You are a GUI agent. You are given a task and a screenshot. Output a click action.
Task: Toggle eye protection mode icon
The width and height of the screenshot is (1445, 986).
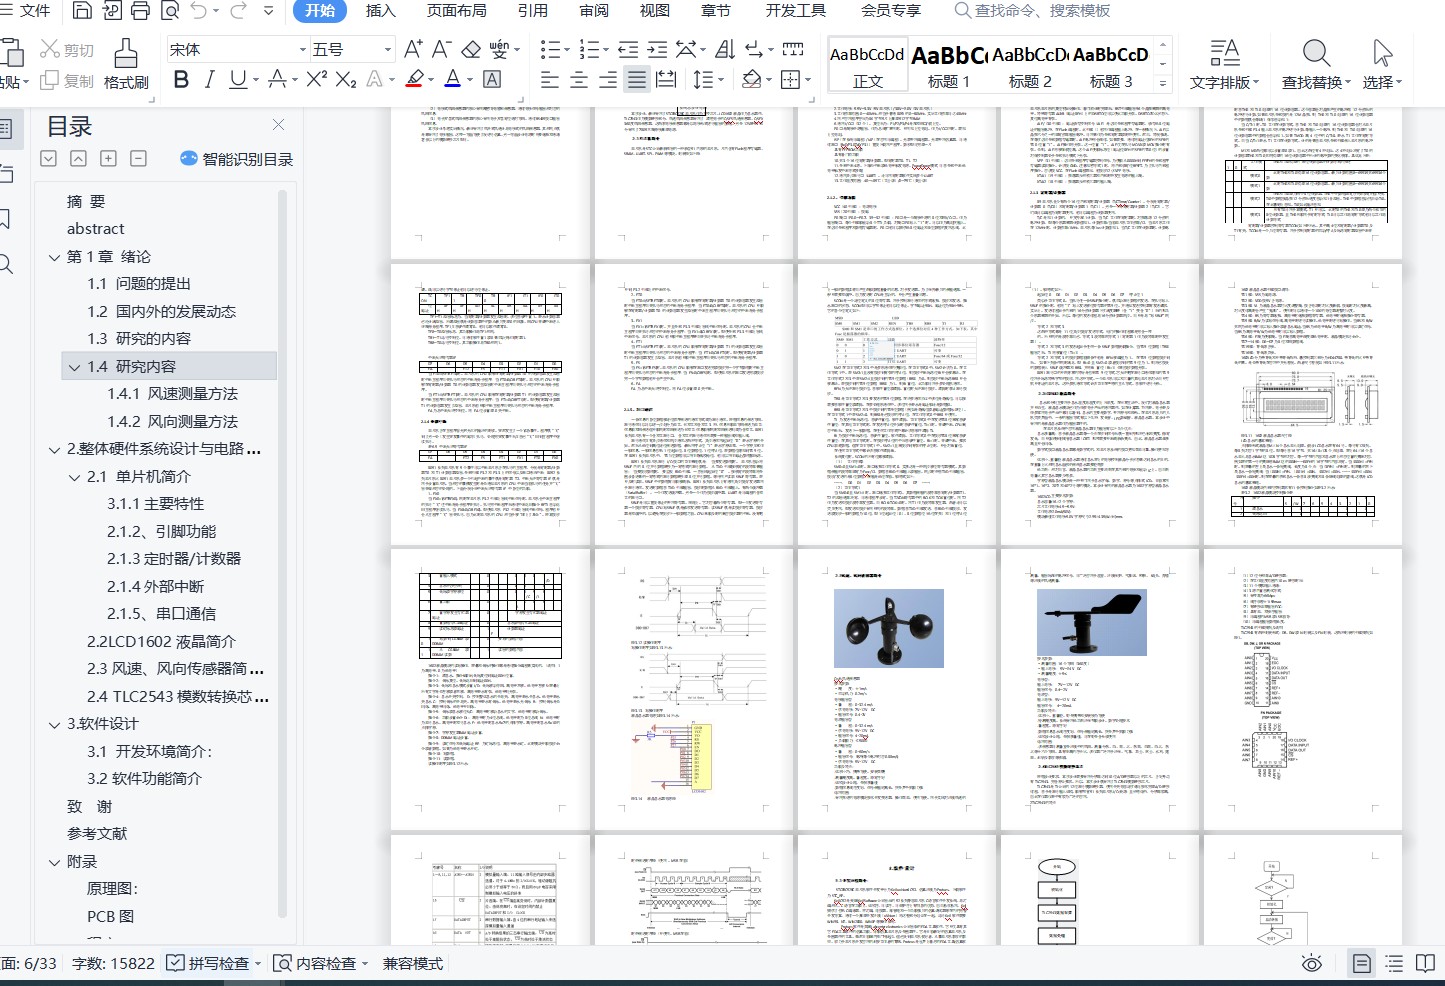click(1312, 964)
